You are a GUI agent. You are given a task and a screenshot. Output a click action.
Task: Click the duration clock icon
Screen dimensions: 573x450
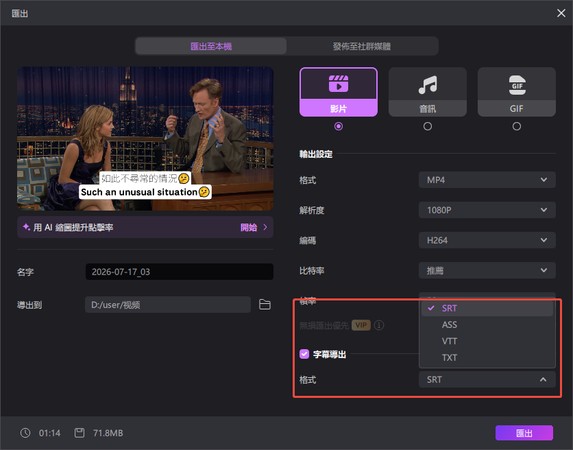tap(25, 433)
